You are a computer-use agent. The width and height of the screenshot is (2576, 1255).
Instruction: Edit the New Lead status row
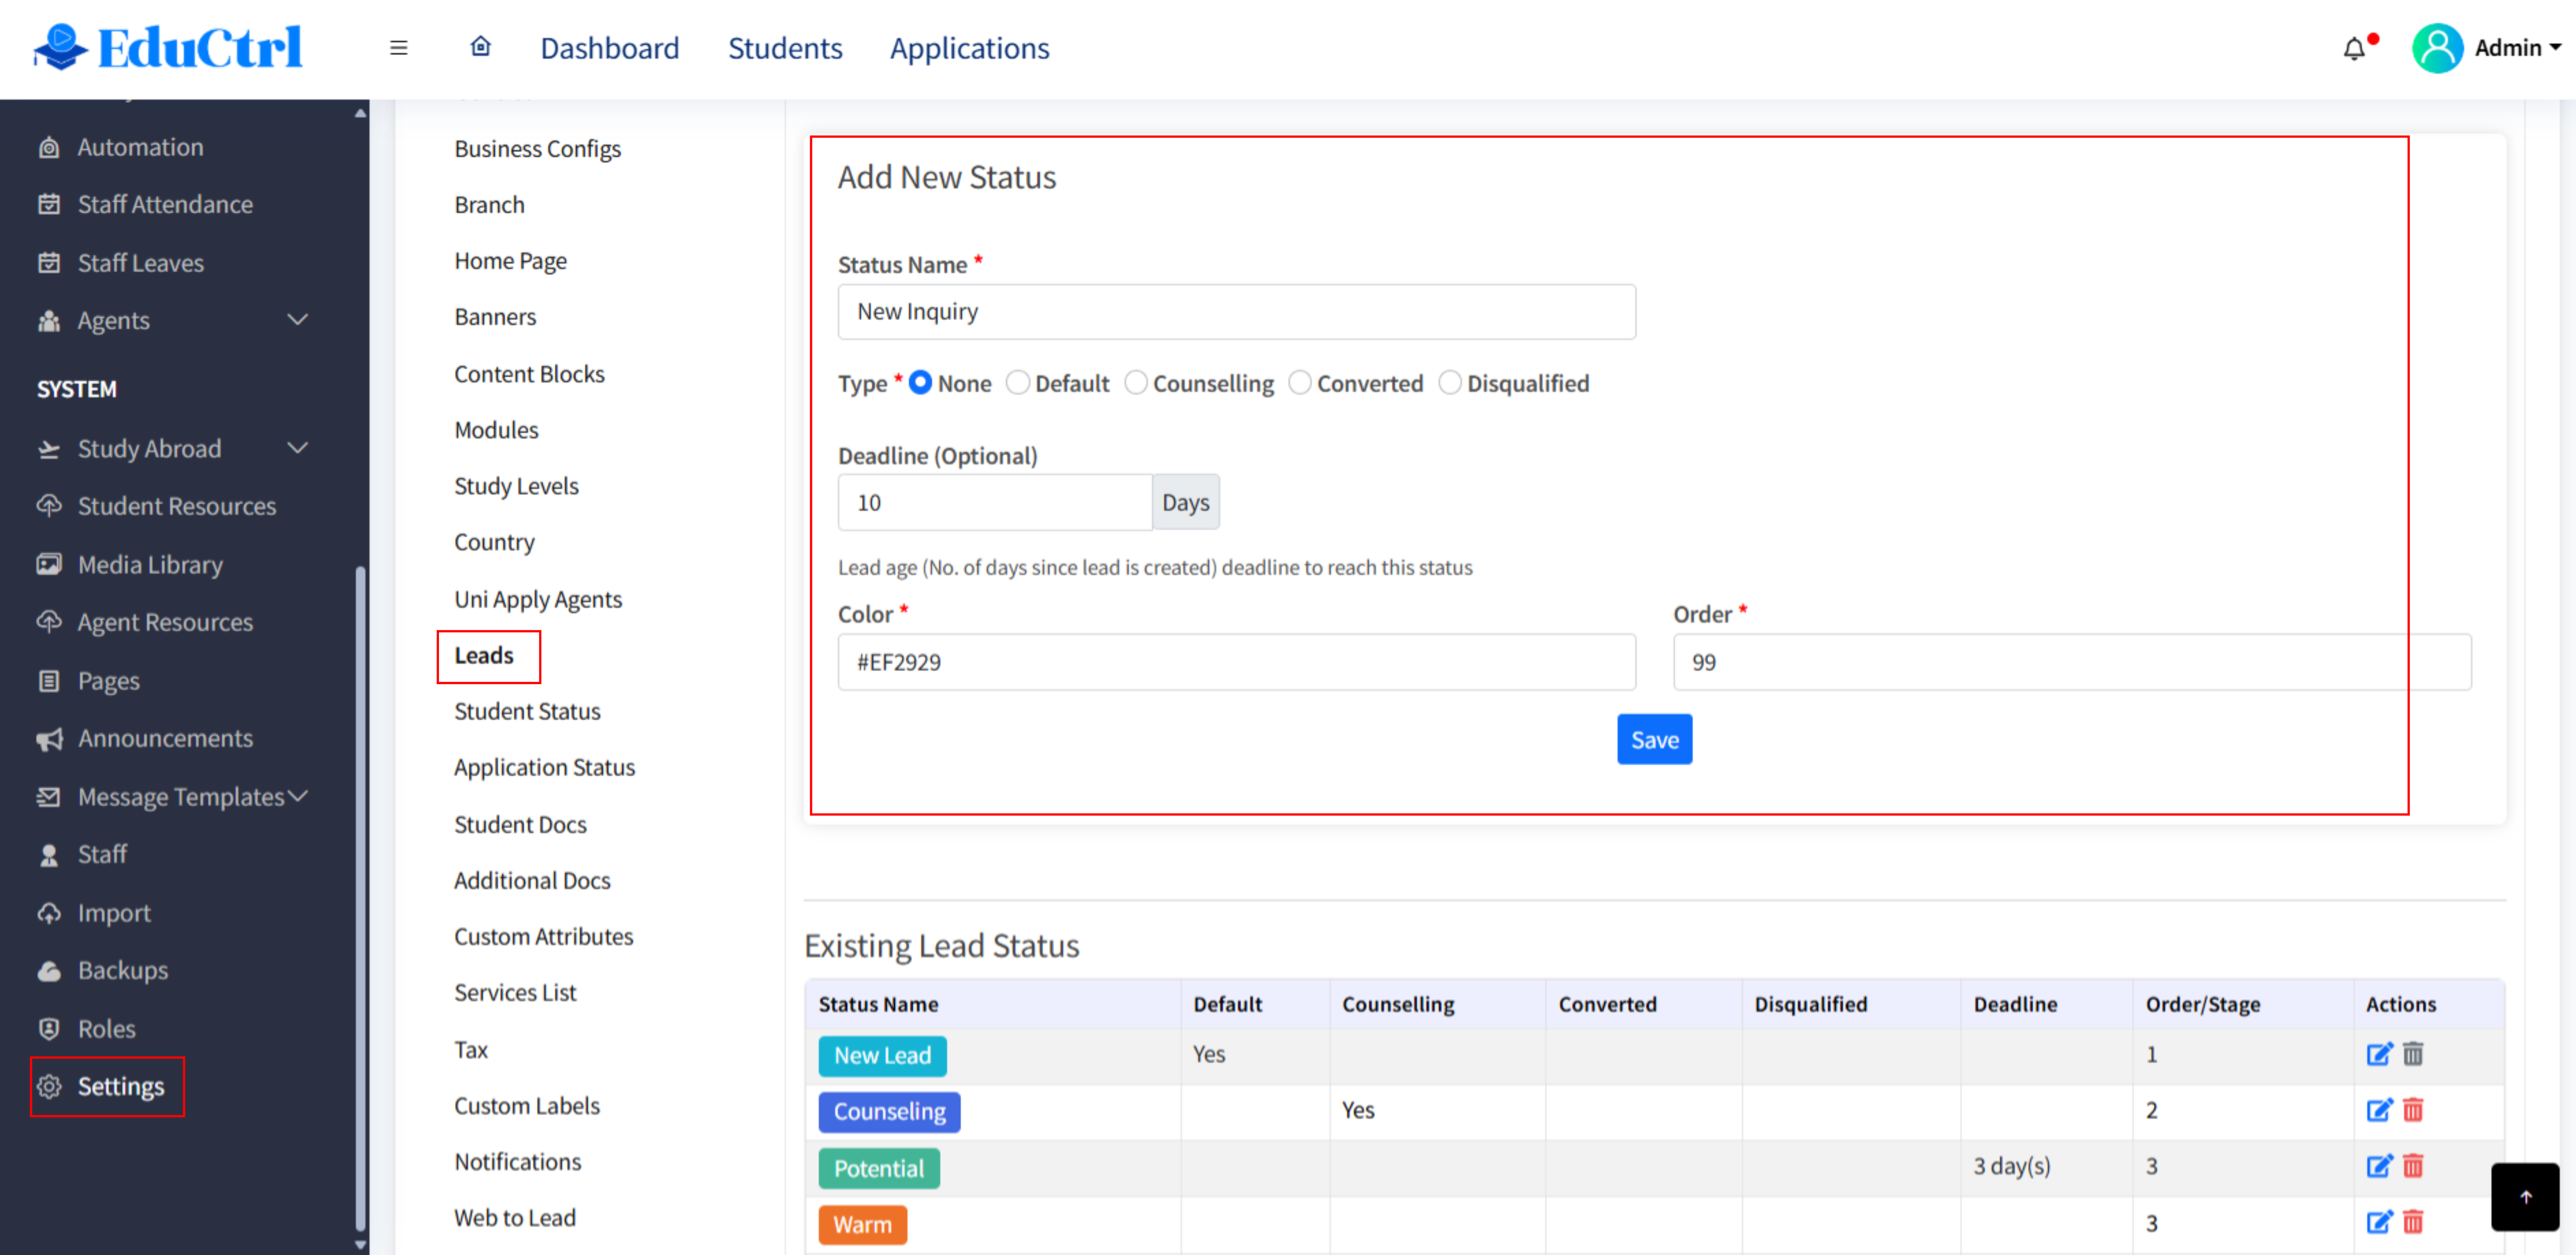pos(2378,1054)
